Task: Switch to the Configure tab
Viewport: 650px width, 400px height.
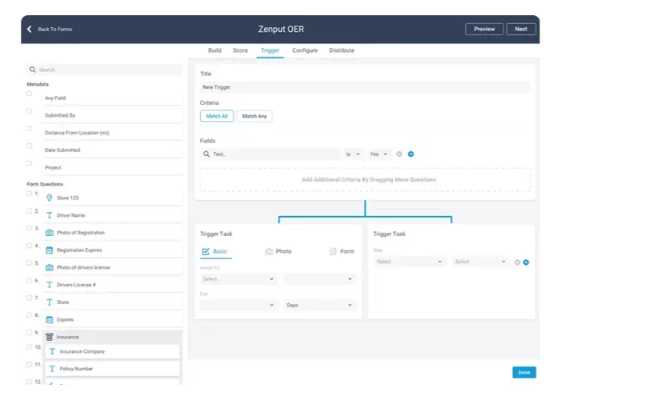Action: 305,51
